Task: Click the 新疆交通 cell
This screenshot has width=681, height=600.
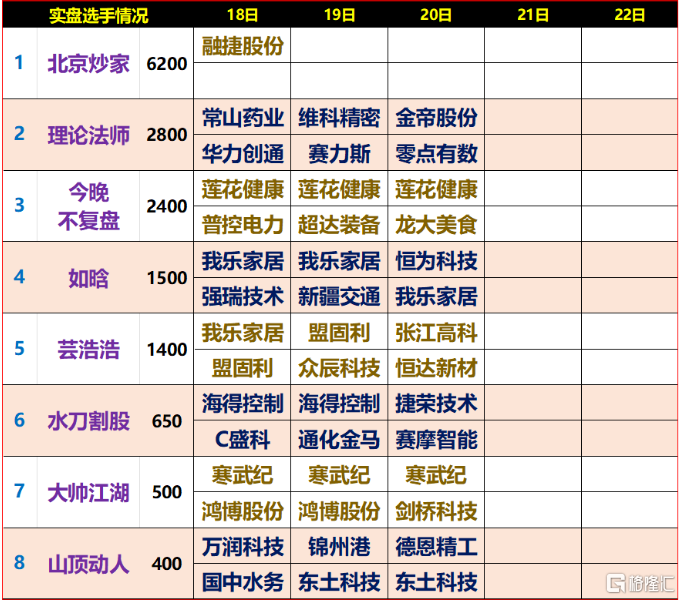Action: pos(339,296)
